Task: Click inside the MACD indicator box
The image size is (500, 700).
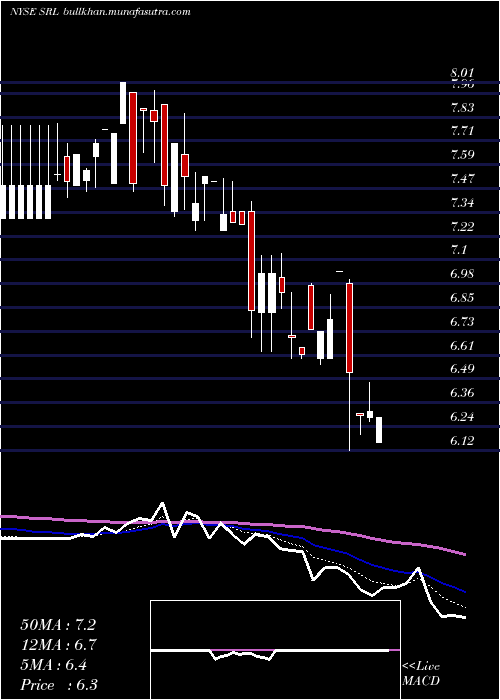Action: (x=275, y=650)
